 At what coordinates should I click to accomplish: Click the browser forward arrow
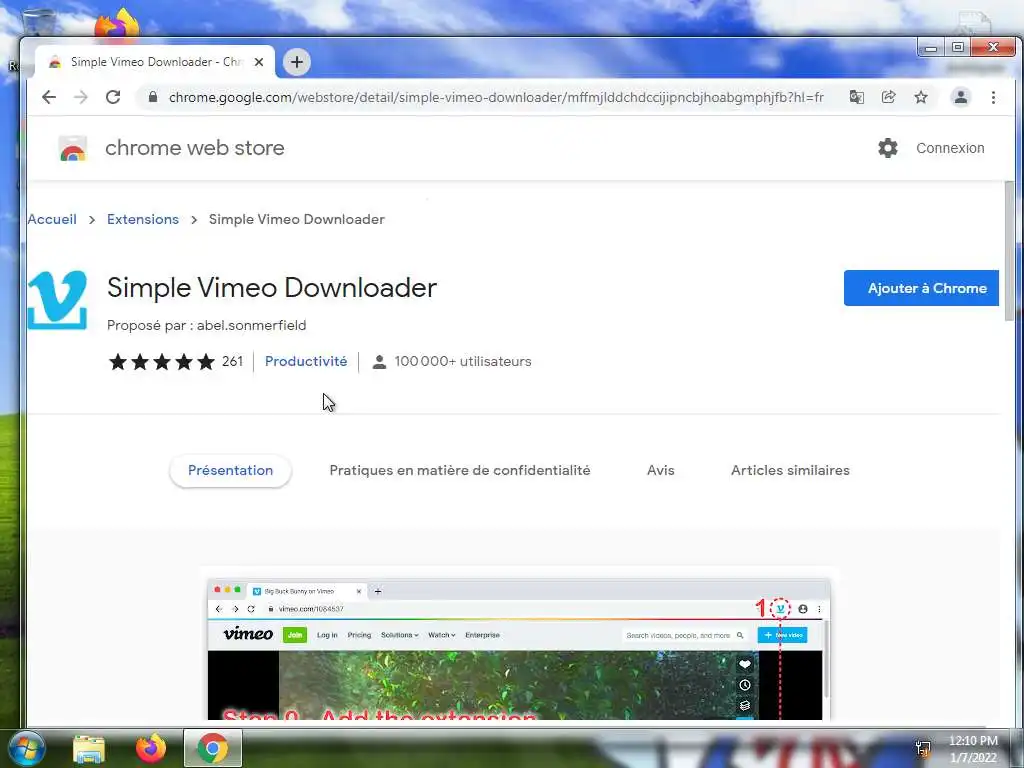81,97
